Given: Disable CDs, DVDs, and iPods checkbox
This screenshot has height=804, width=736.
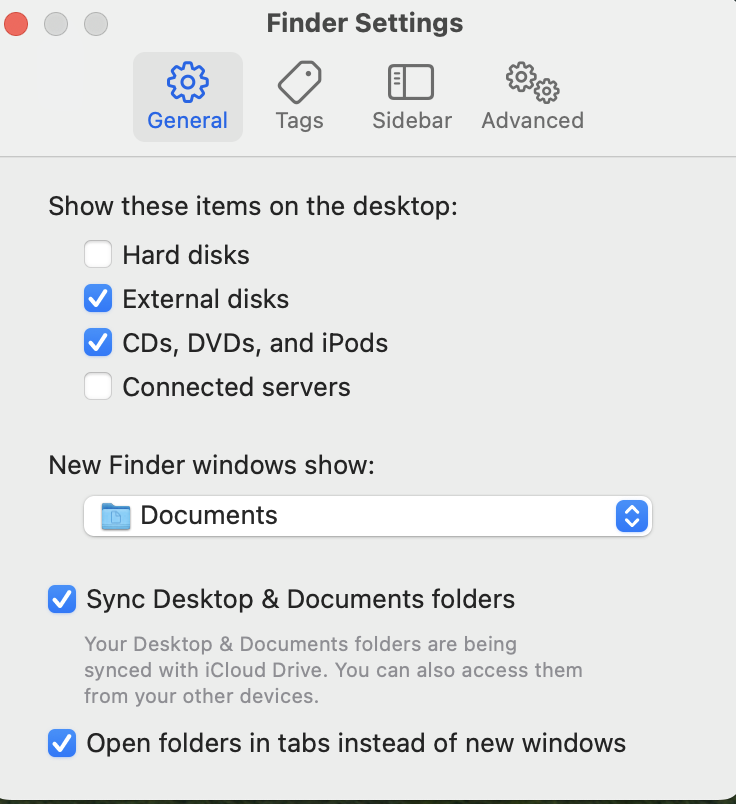Looking at the screenshot, I should click(x=98, y=343).
